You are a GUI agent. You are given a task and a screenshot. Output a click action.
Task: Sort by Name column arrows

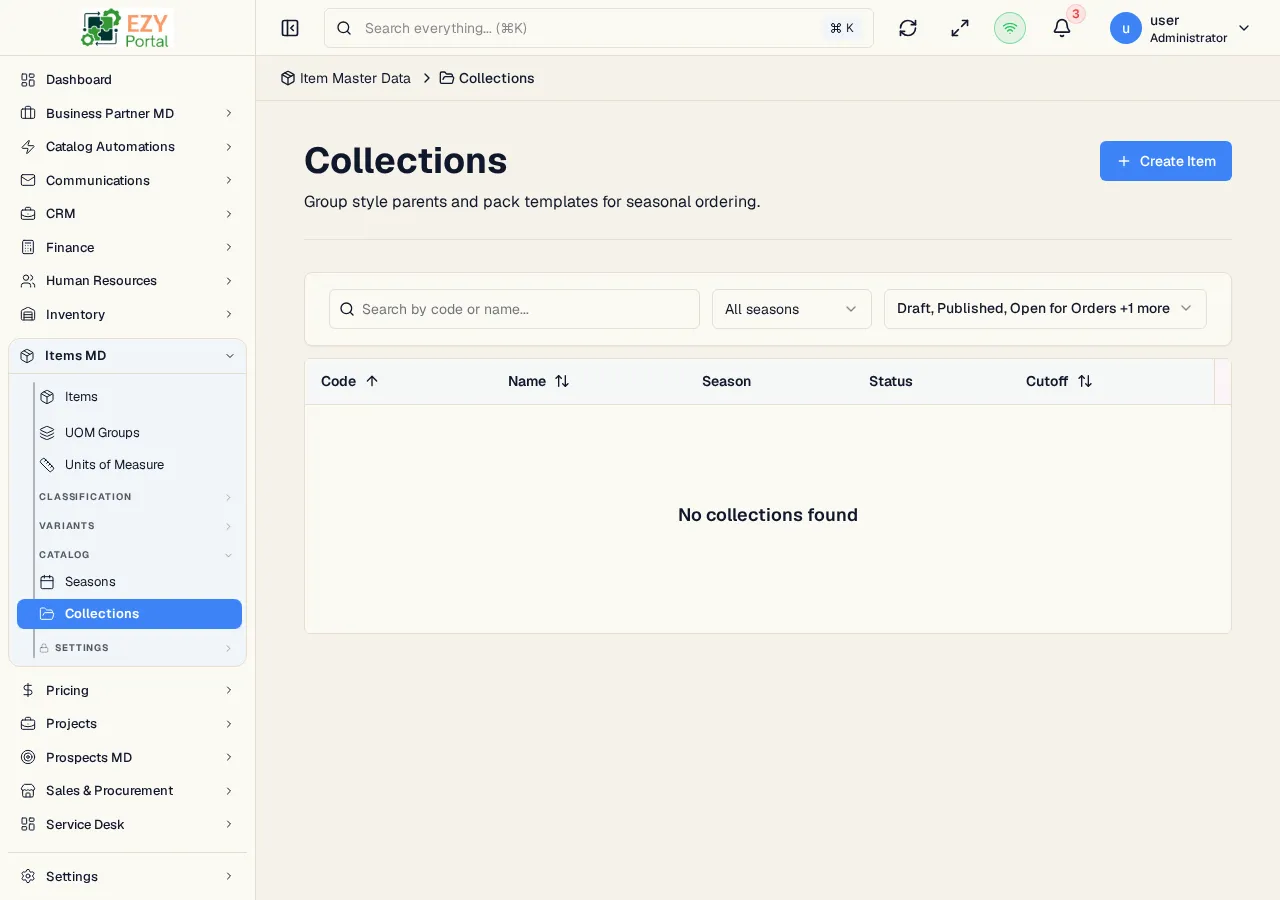coord(562,381)
